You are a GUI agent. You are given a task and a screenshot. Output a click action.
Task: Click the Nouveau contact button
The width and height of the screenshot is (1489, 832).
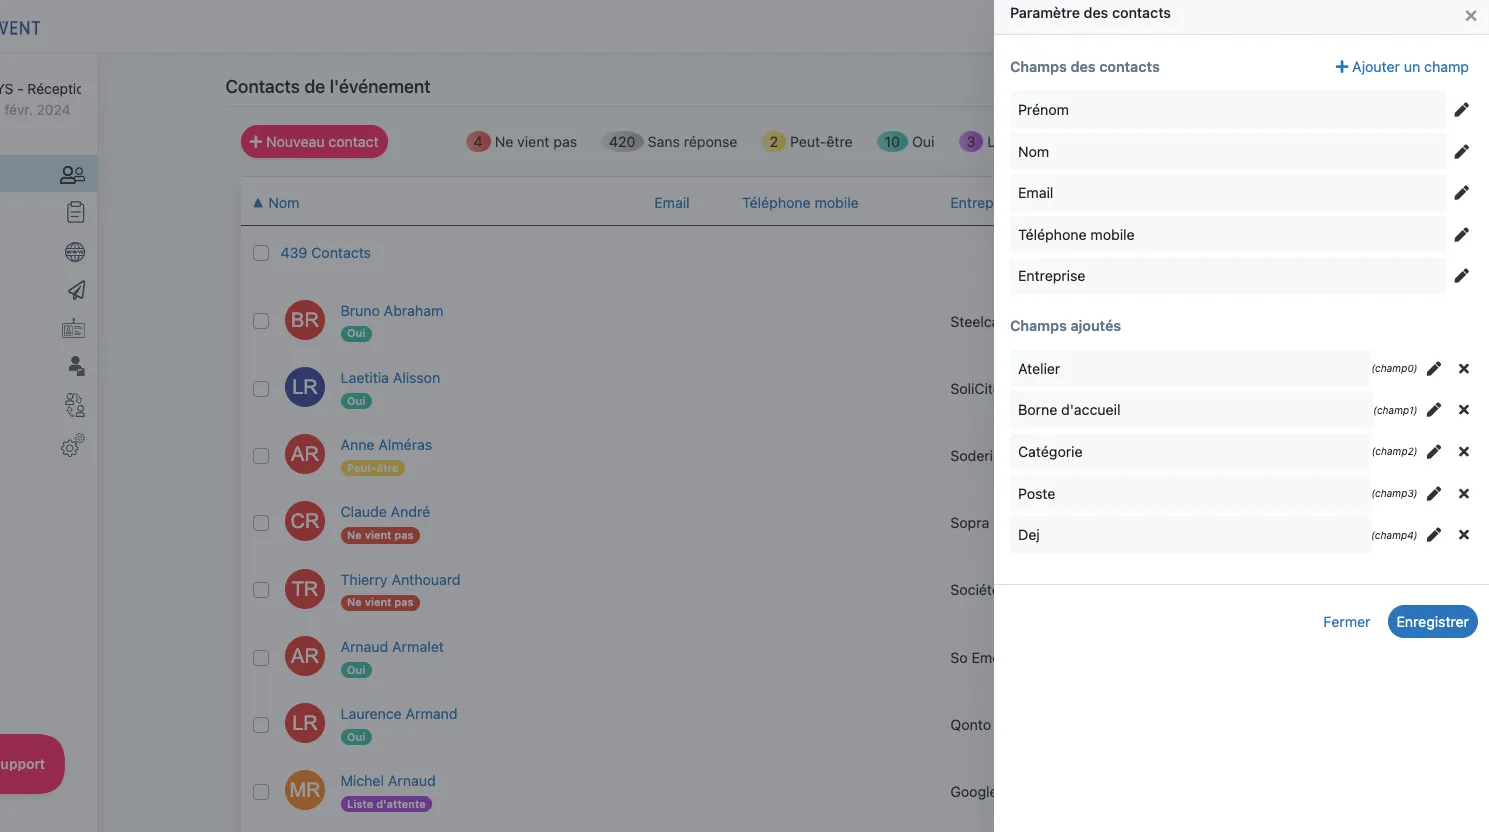314,142
